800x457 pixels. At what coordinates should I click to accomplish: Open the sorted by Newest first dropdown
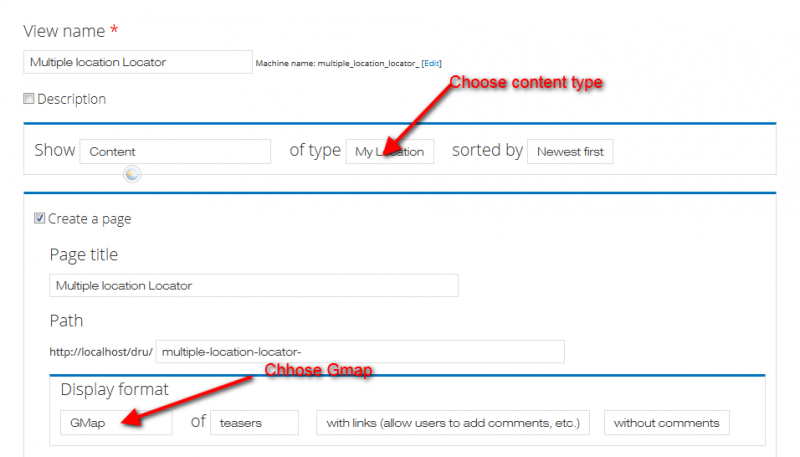[570, 151]
